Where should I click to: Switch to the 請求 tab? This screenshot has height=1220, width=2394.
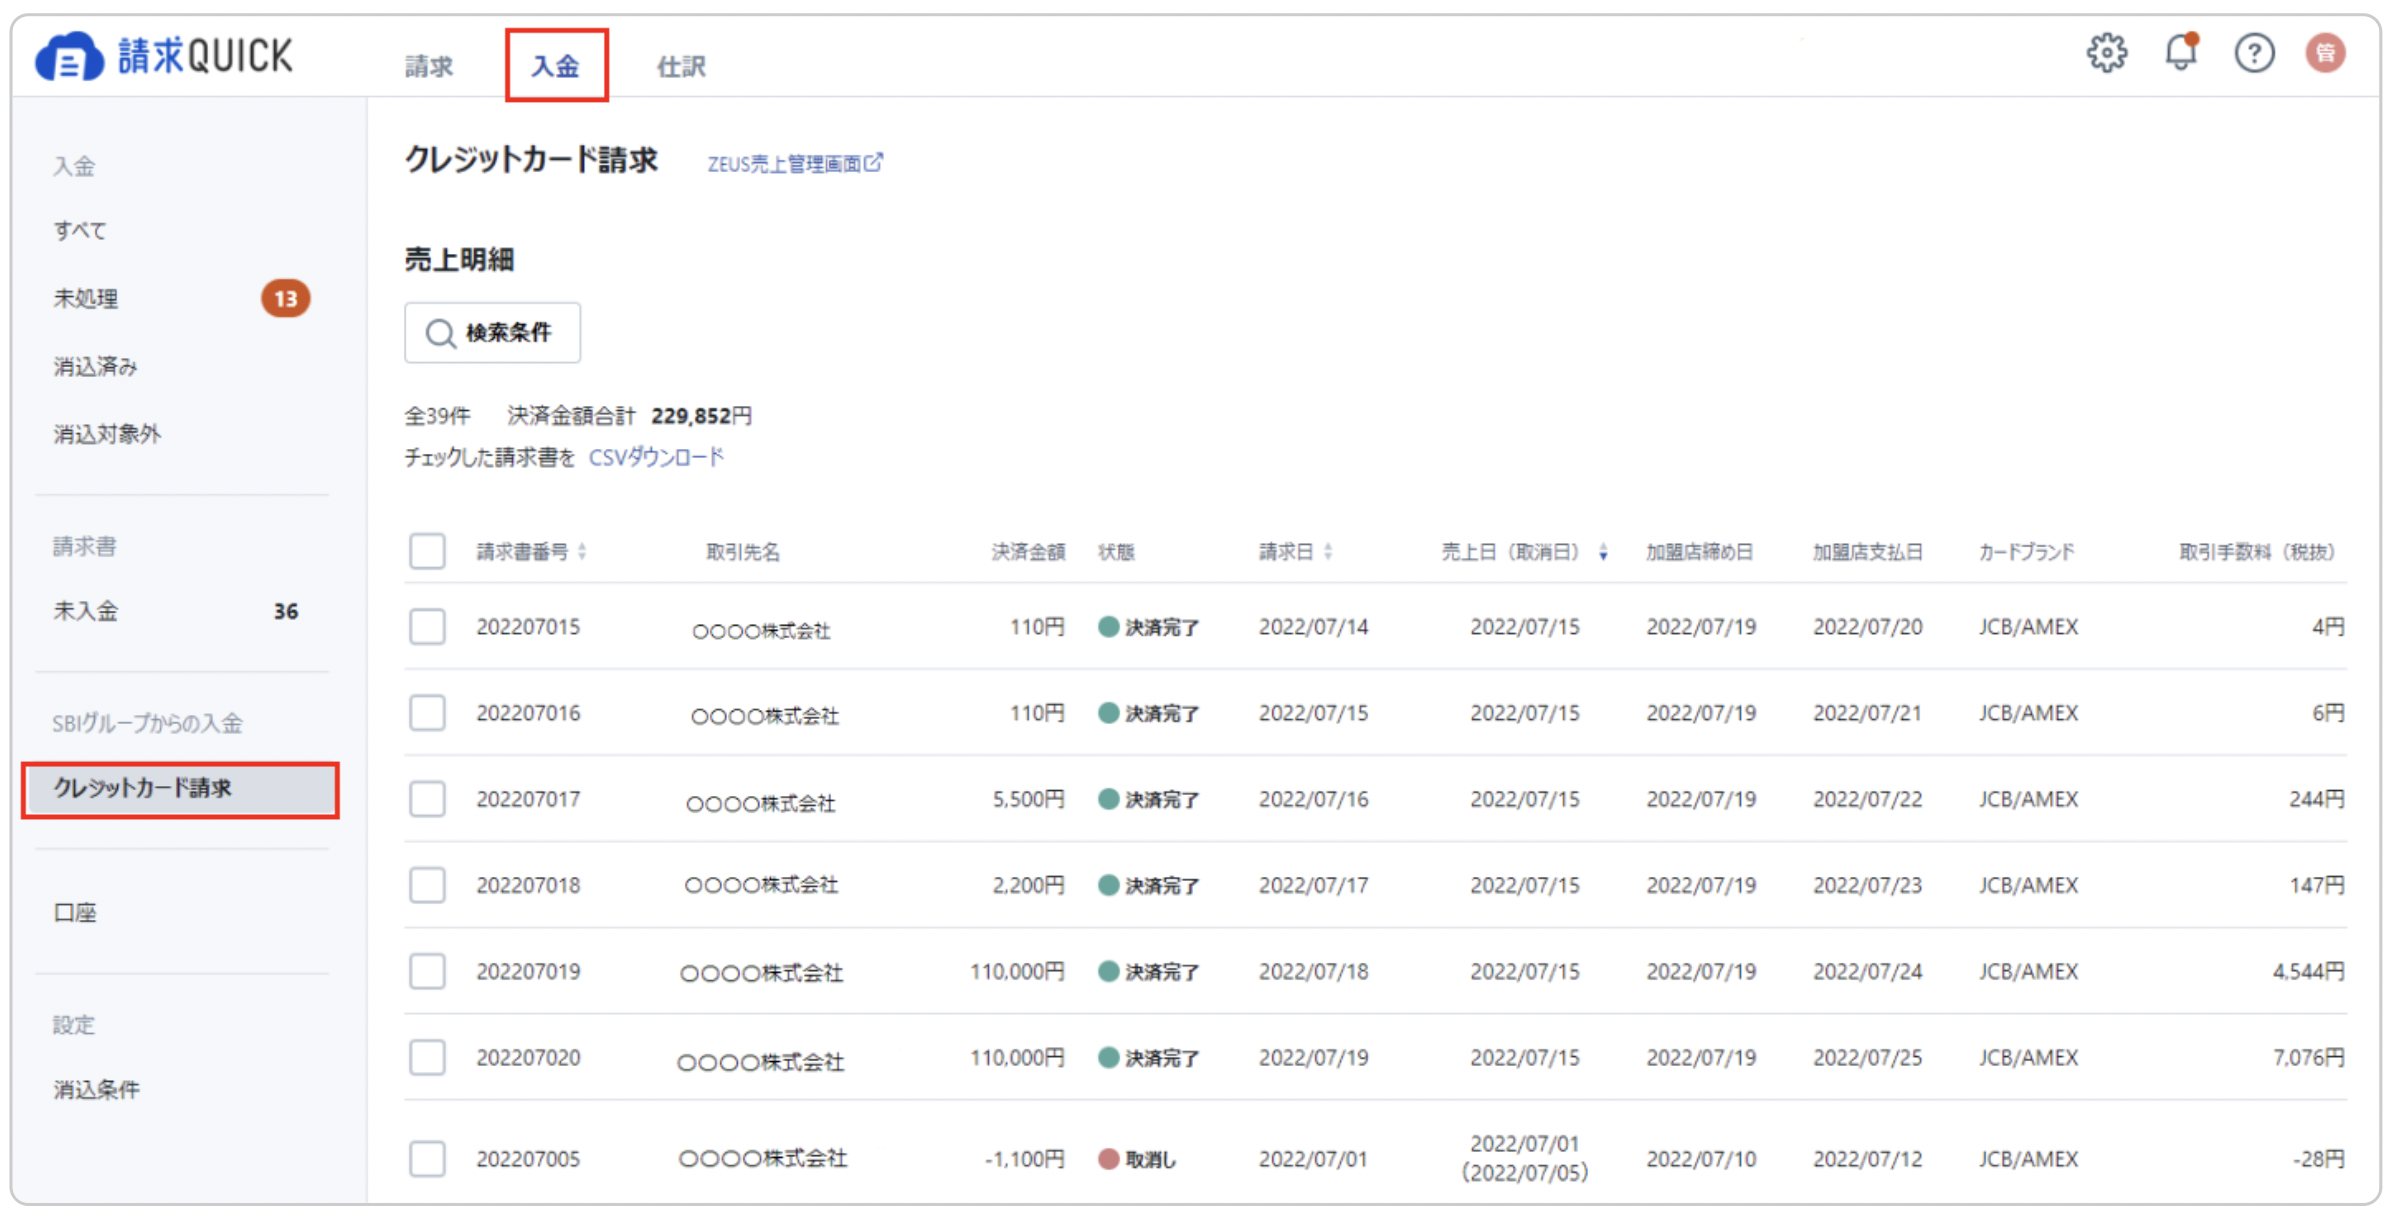pos(429,66)
